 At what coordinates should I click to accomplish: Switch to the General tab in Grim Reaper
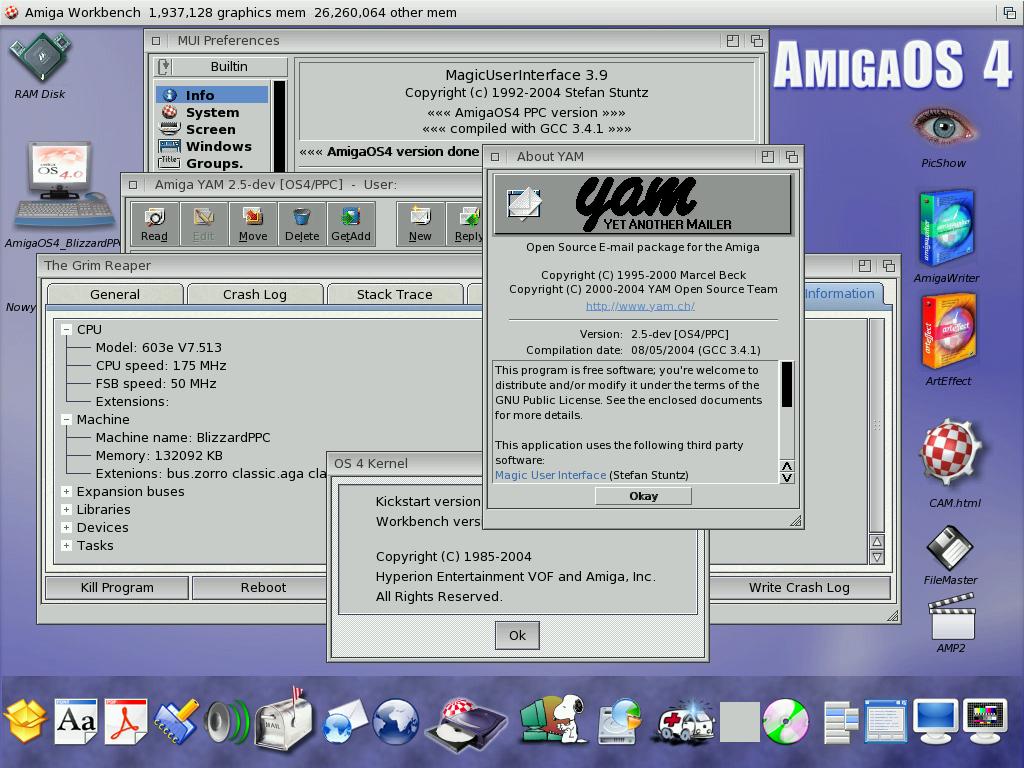115,295
